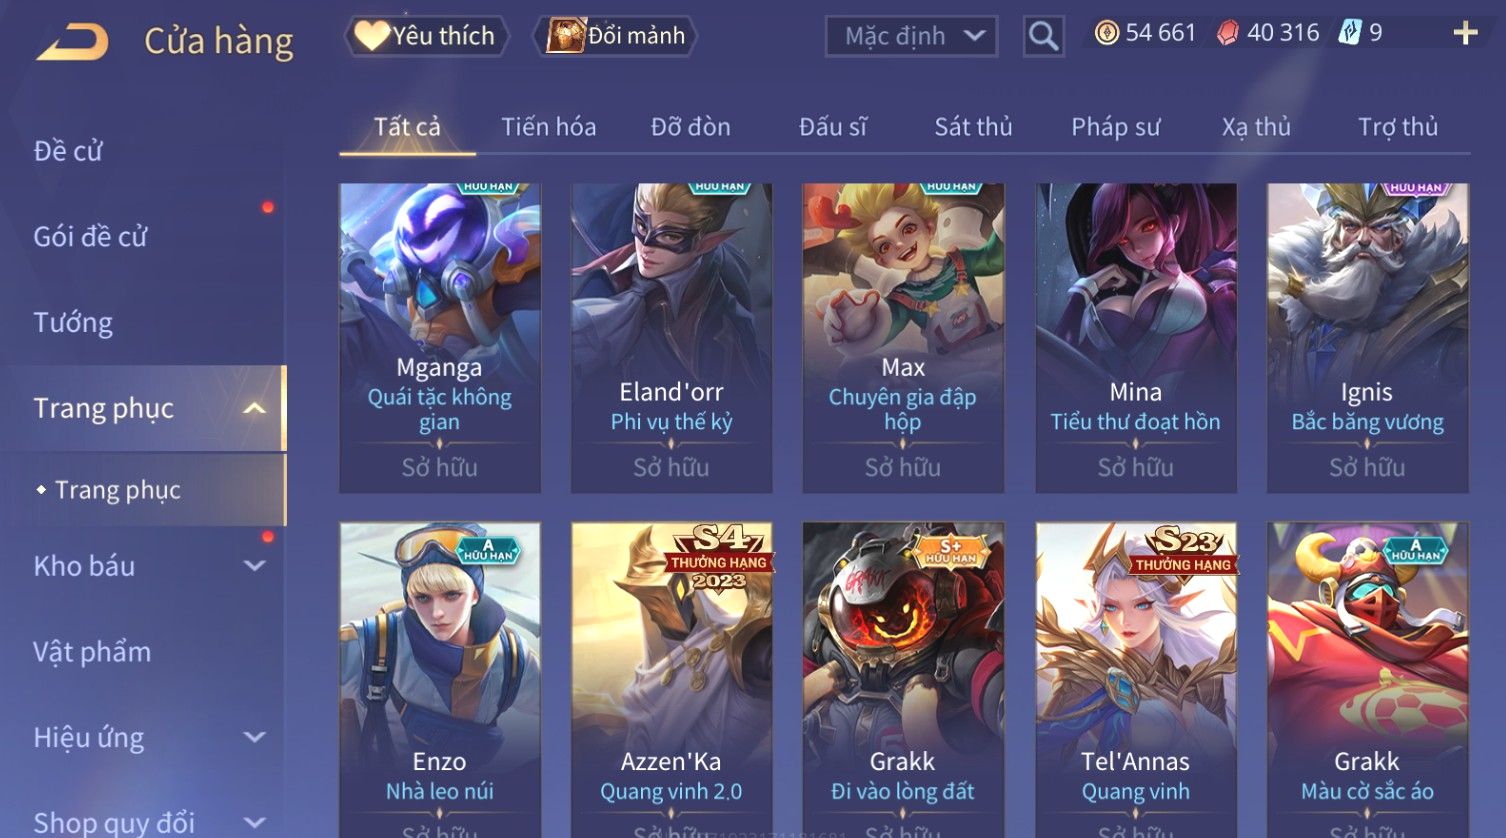
Task: Open the Mặc định sort dropdown
Action: click(911, 37)
